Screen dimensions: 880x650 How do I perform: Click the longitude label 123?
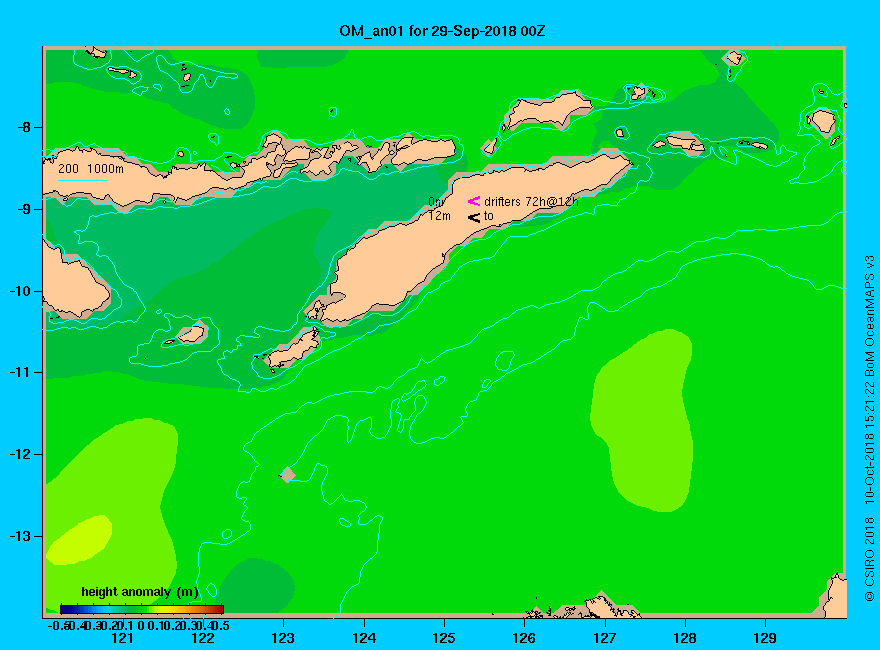283,638
